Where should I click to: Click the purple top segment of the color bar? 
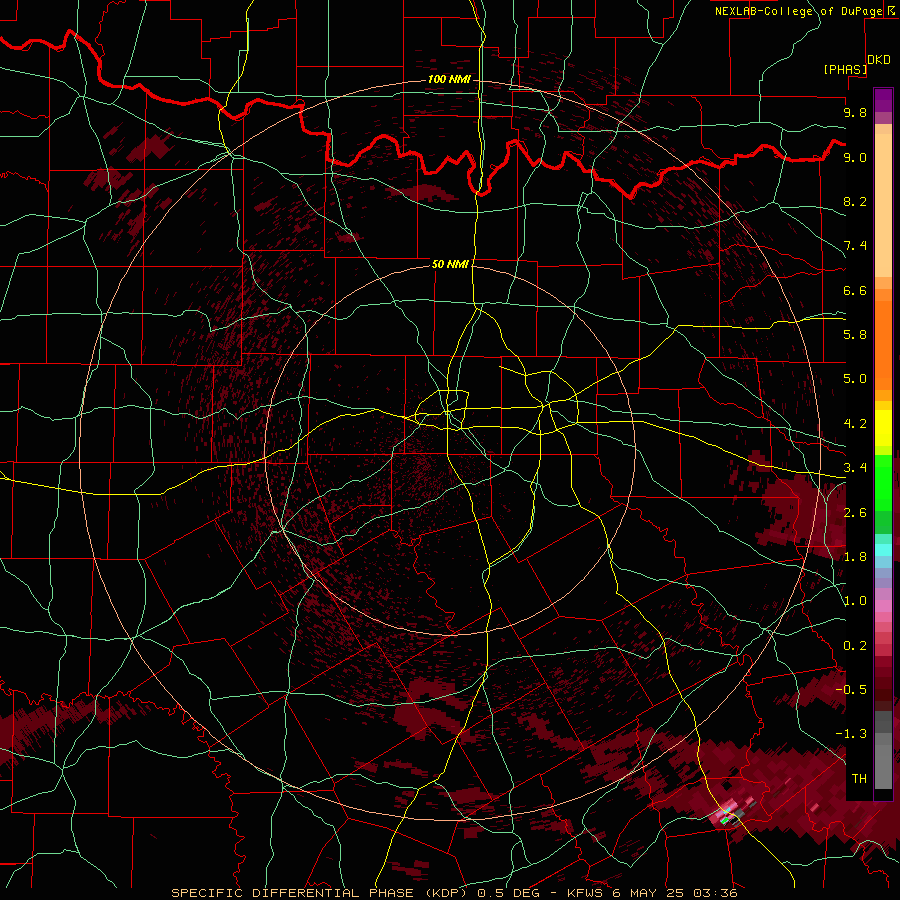pos(883,100)
